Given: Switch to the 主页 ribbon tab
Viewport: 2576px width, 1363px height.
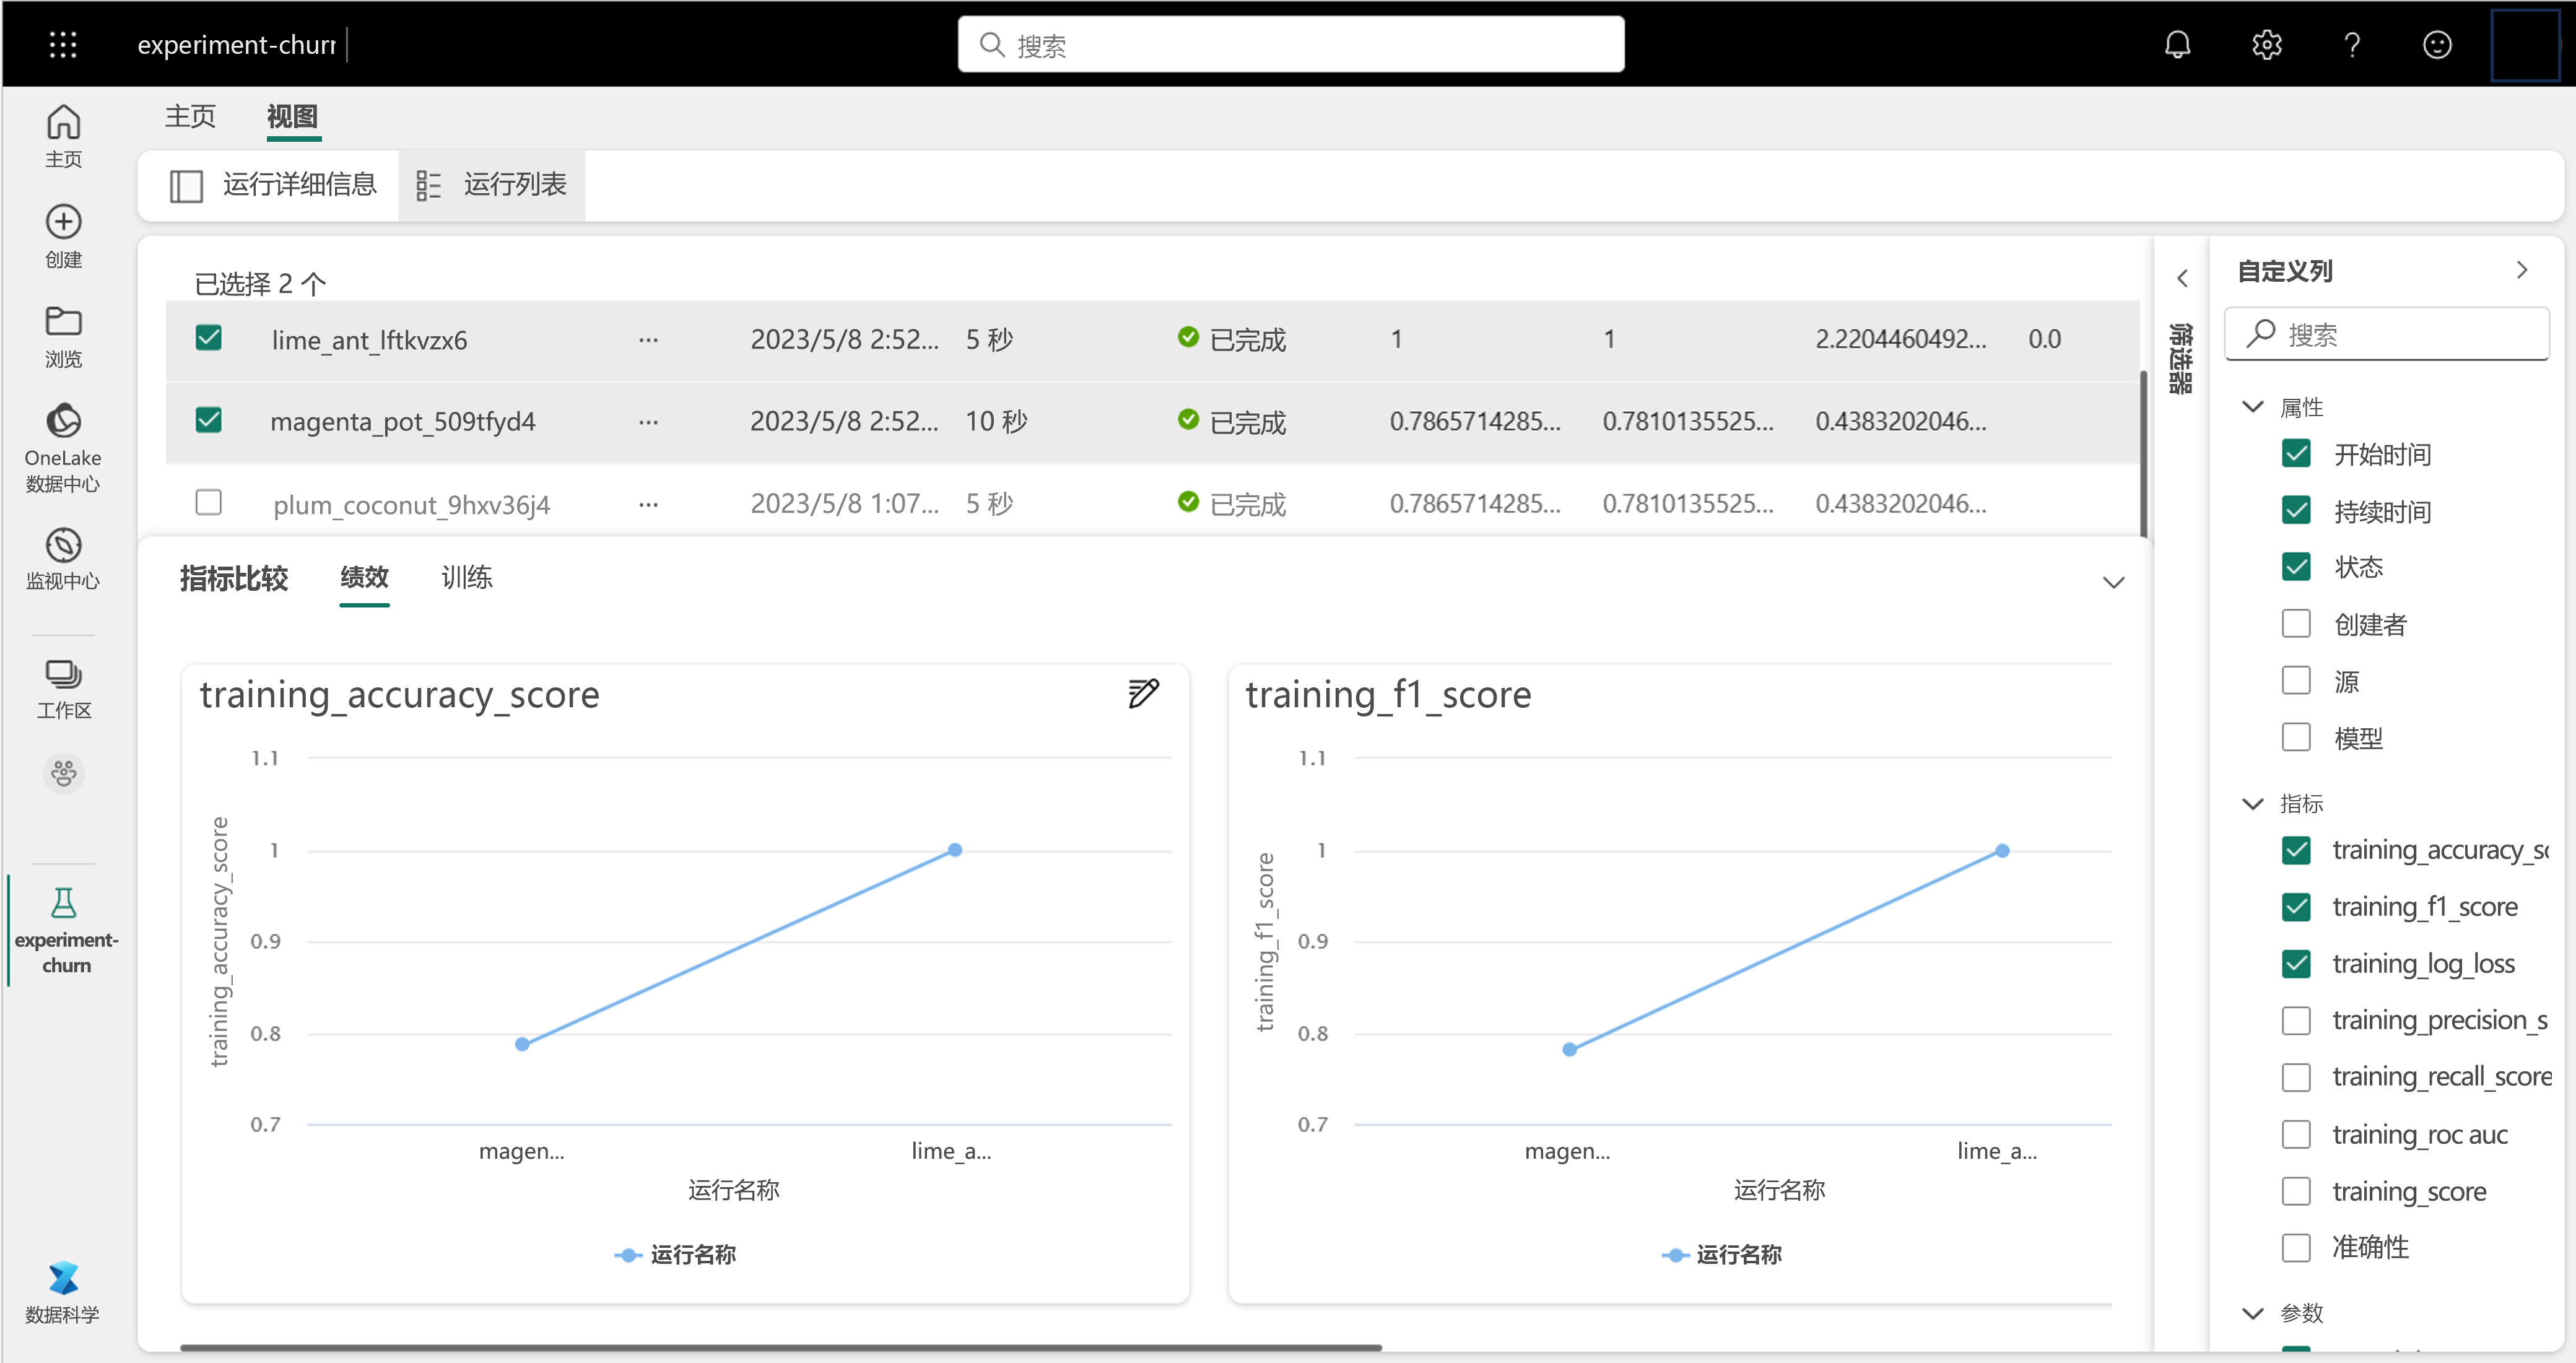Looking at the screenshot, I should tap(190, 117).
